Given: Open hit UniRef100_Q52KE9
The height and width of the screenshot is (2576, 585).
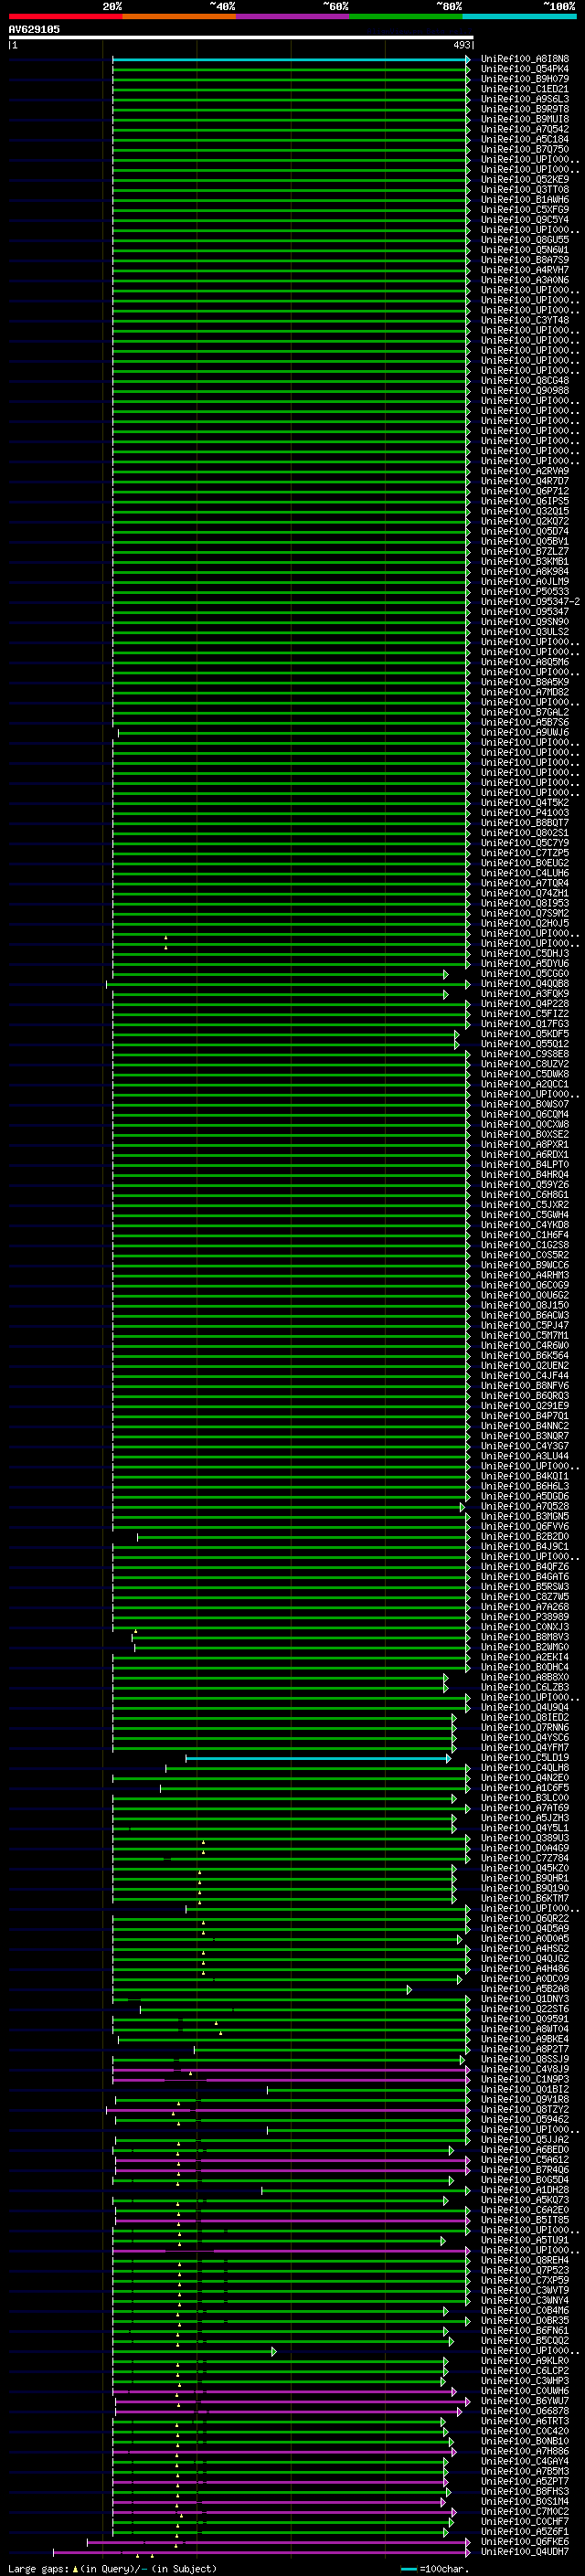Looking at the screenshot, I should tap(525, 180).
